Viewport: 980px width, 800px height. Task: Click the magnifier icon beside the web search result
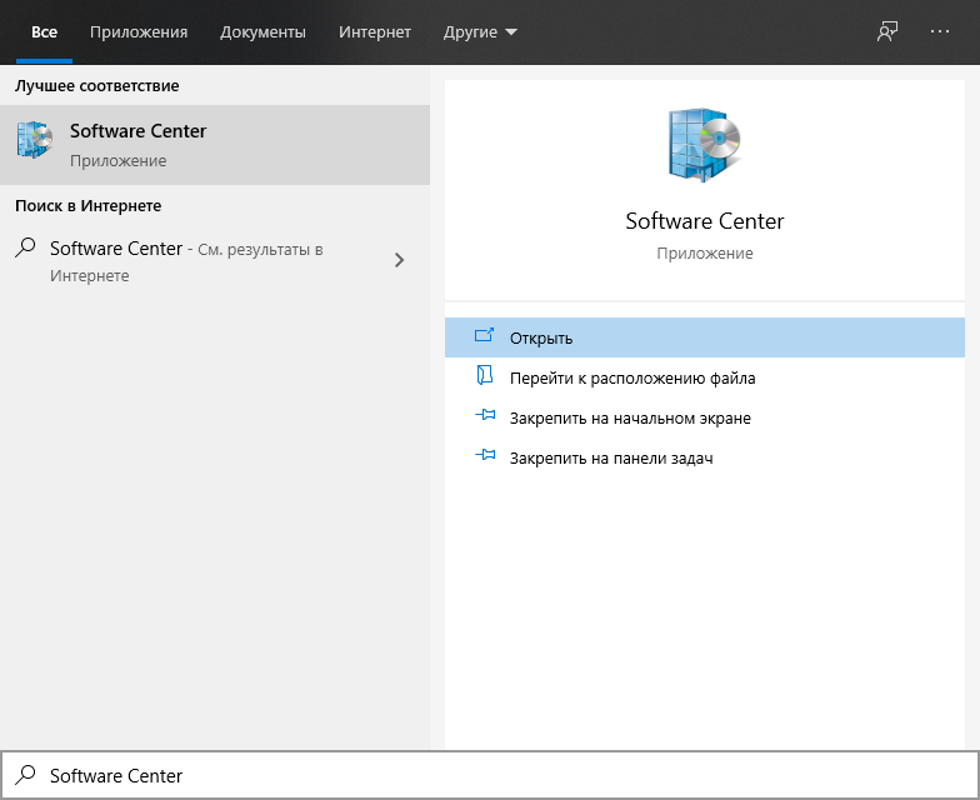pyautogui.click(x=26, y=248)
